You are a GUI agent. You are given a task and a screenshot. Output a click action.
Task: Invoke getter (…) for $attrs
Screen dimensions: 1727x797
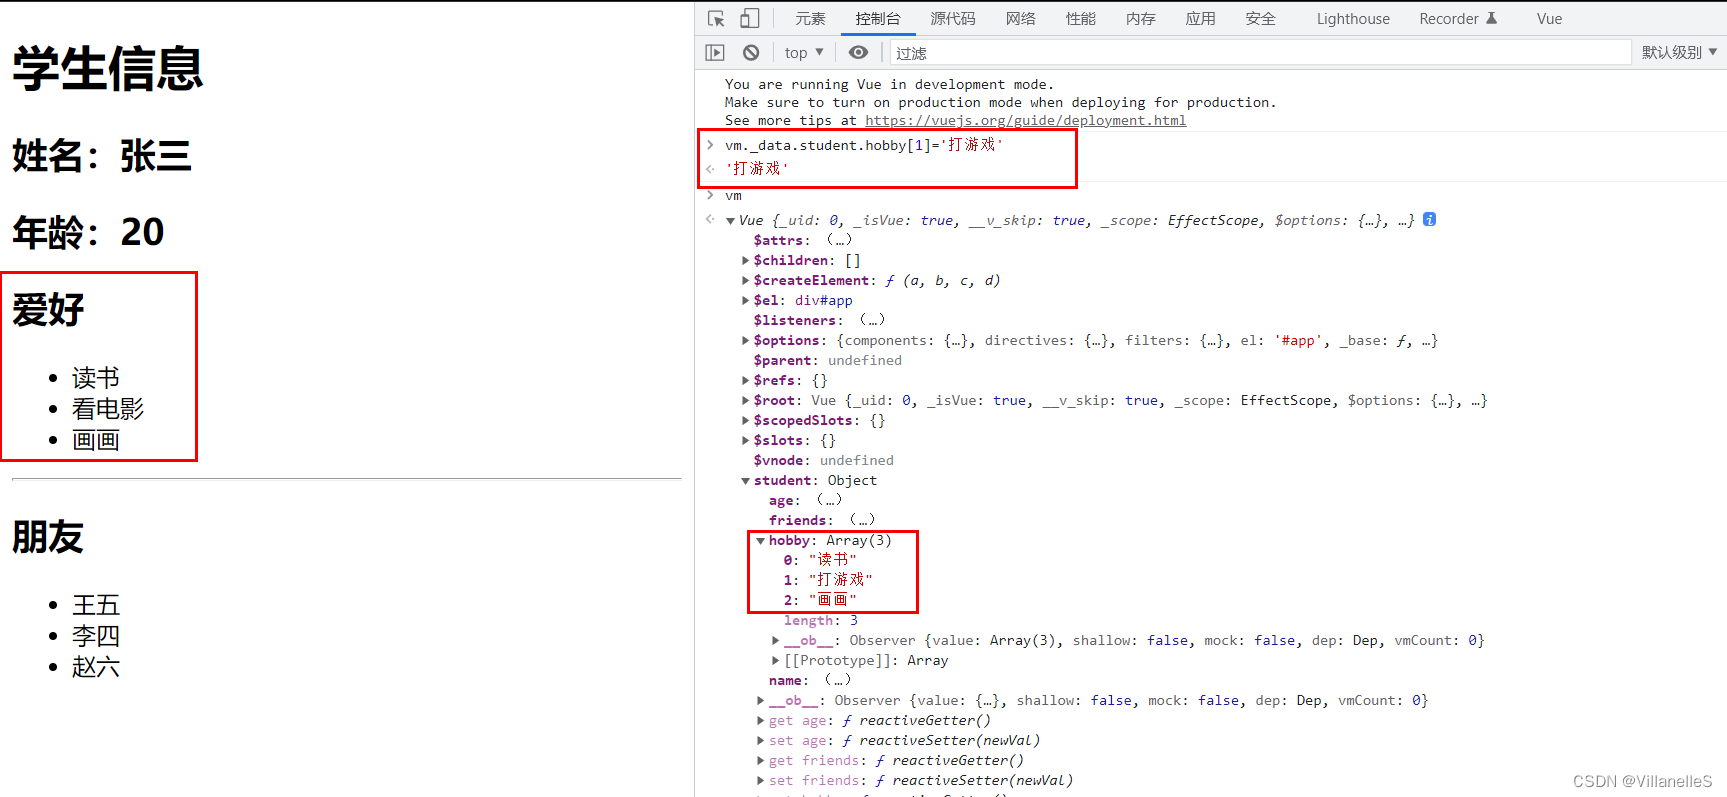pos(839,240)
